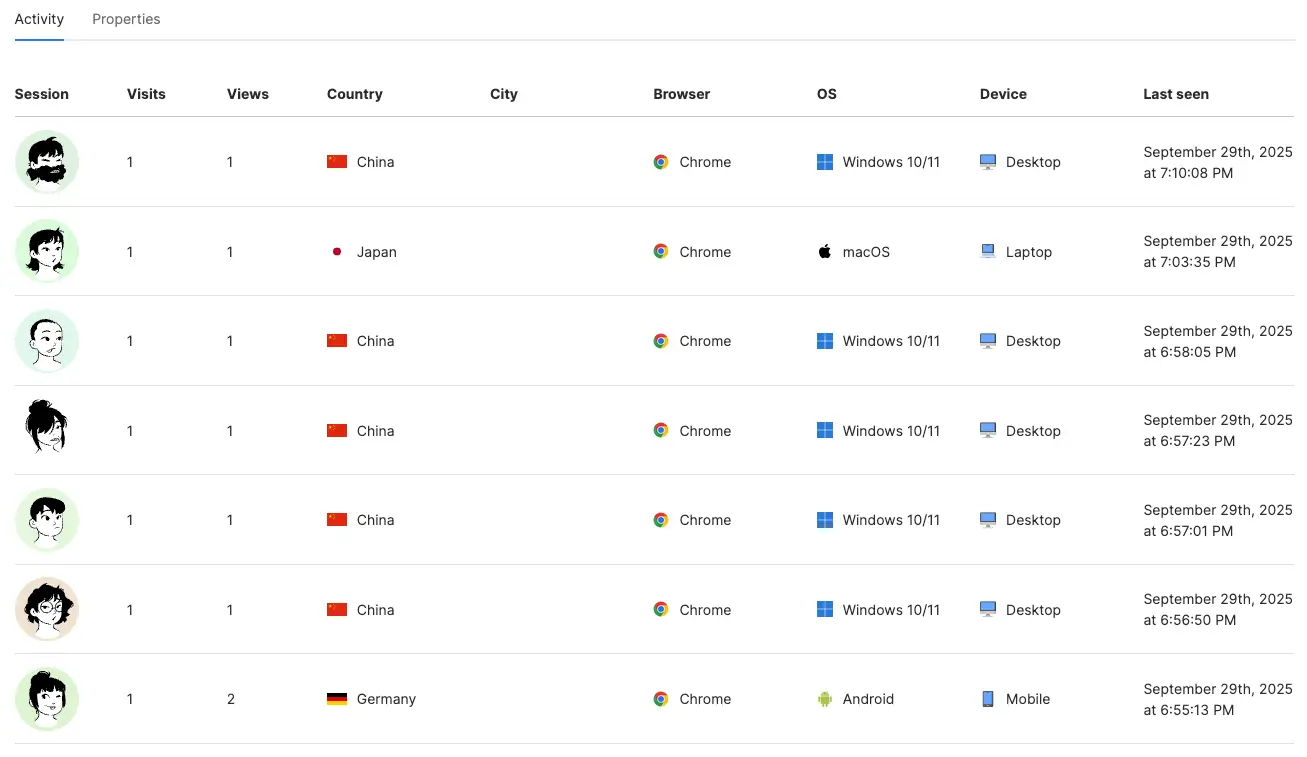The width and height of the screenshot is (1307, 757).
Task: Click the Country column header
Action: coord(355,94)
